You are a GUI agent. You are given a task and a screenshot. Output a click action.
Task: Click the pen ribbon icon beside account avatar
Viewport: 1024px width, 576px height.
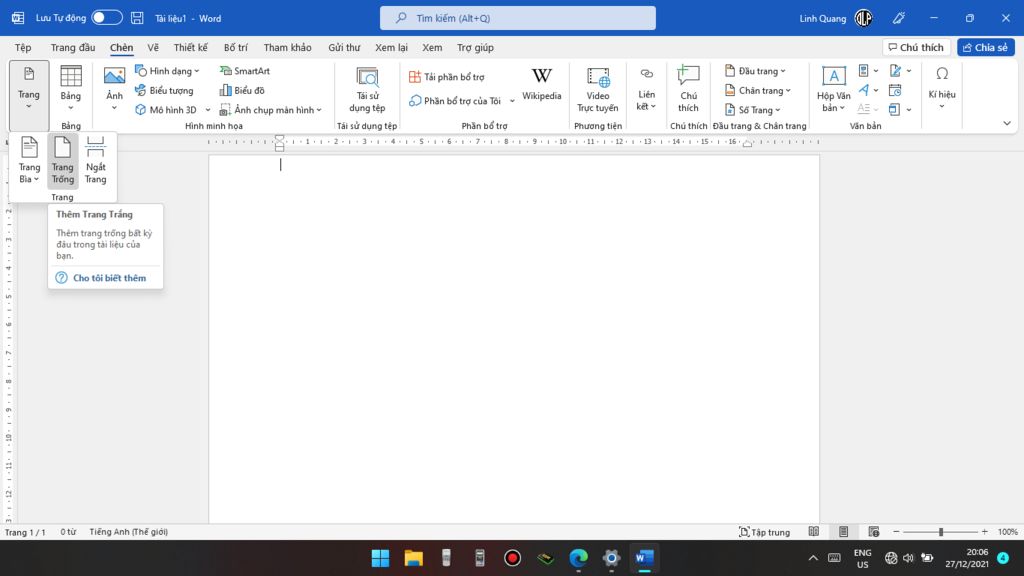tap(899, 18)
